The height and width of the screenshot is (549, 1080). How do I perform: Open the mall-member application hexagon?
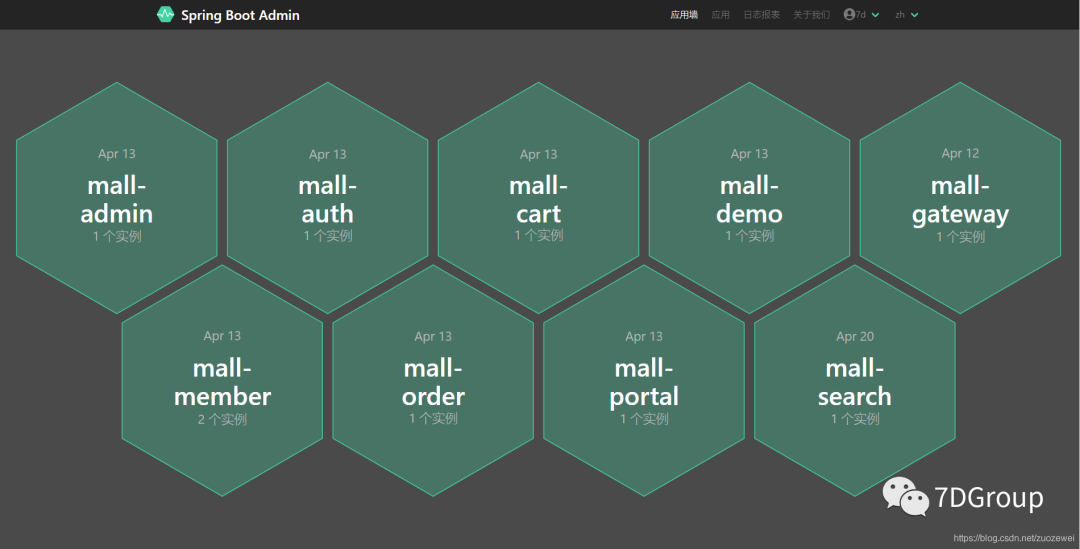(x=222, y=380)
